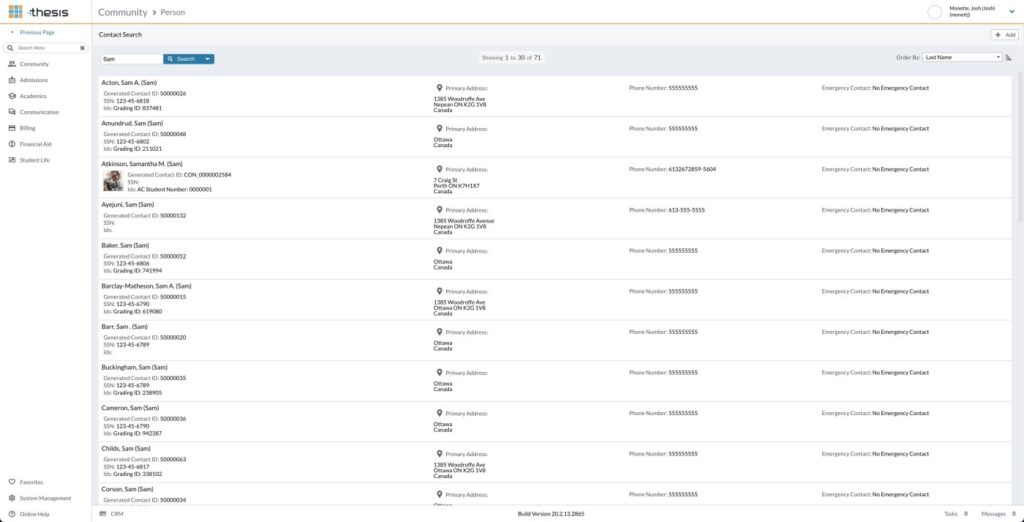
Task: Open Samantha M. Atkinson's photo thumbnail
Action: point(113,181)
